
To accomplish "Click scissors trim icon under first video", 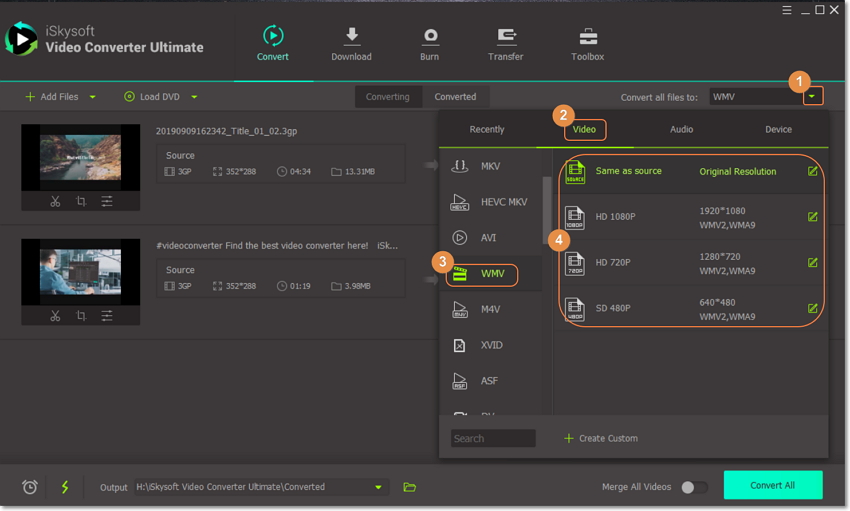I will [x=55, y=201].
